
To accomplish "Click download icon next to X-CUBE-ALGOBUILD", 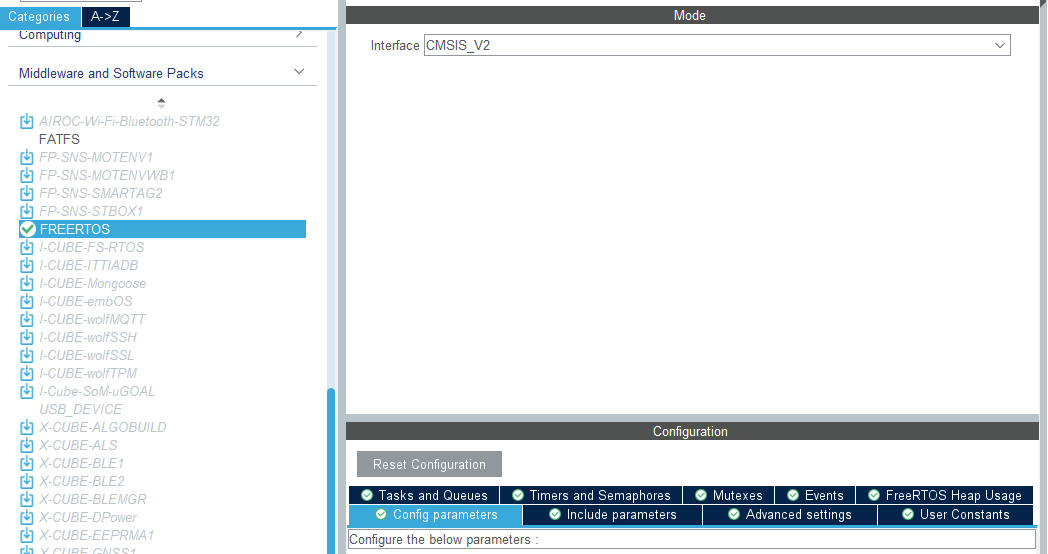I will click(27, 427).
